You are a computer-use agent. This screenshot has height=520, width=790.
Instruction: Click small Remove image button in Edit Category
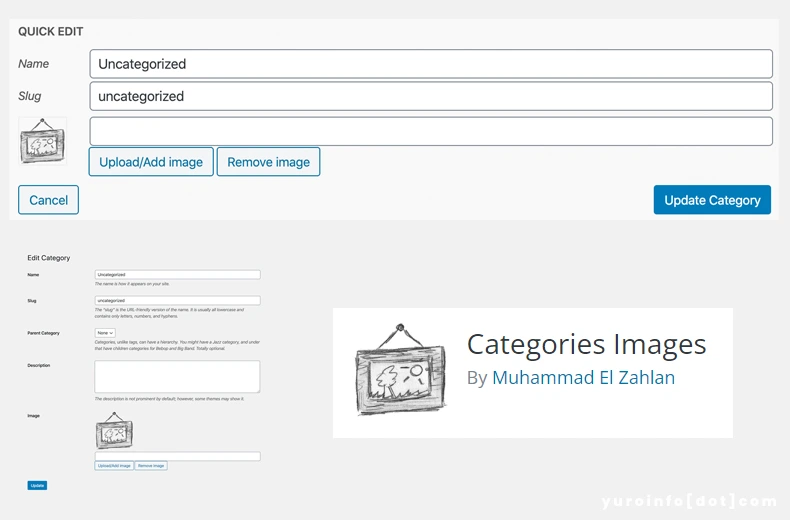pyautogui.click(x=151, y=466)
